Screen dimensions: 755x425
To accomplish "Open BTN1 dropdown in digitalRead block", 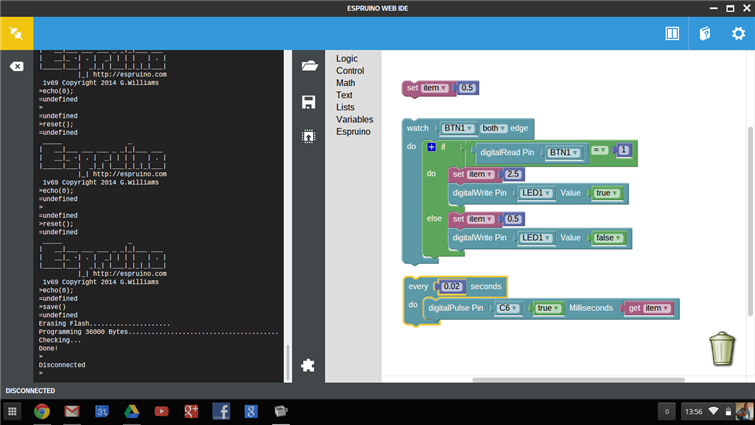I will (x=564, y=153).
